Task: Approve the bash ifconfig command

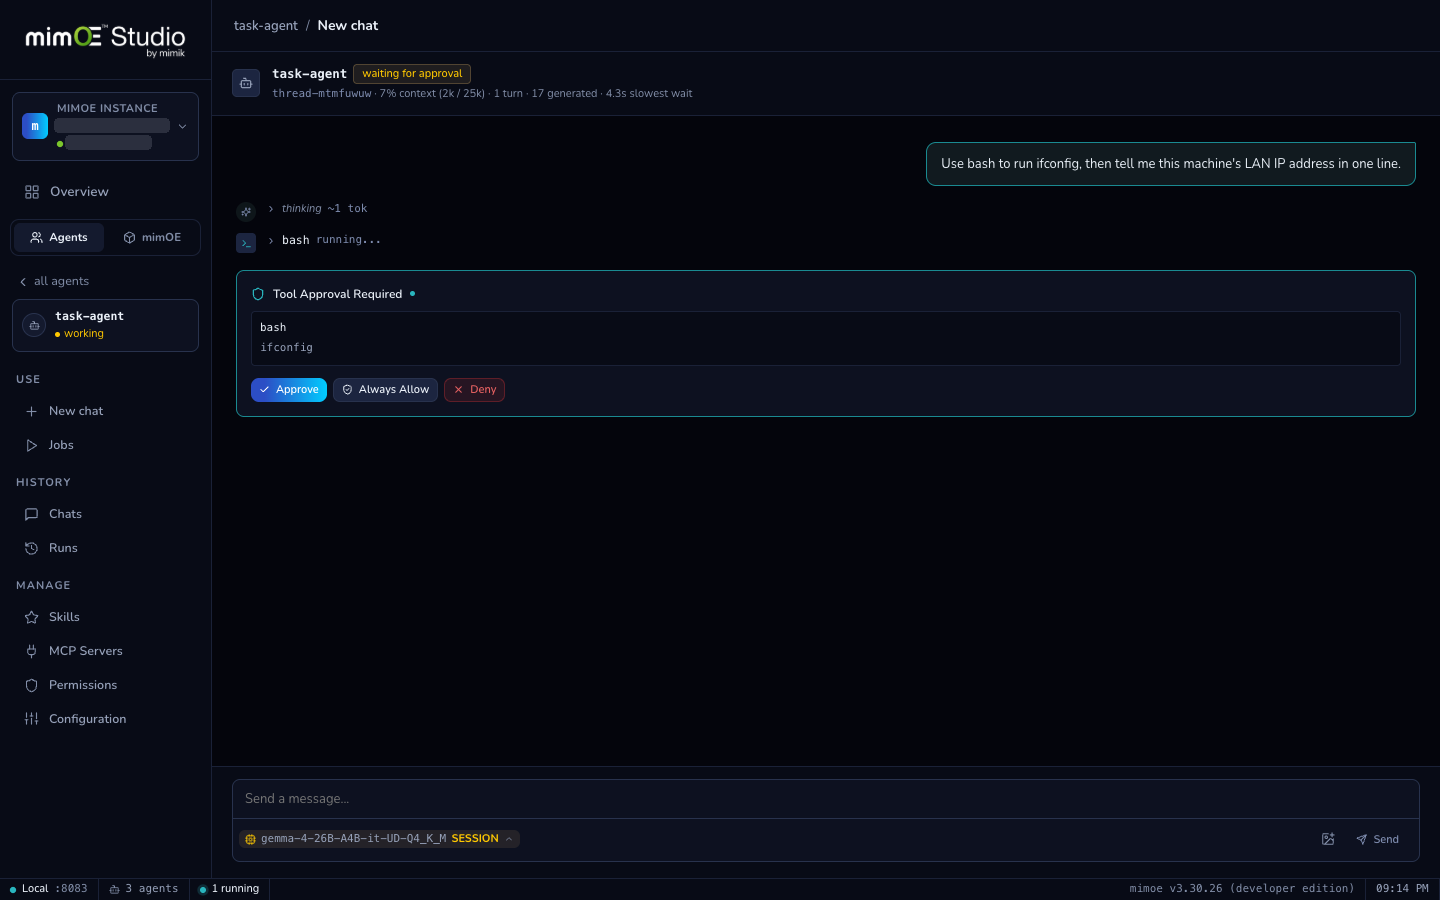Action: (289, 390)
